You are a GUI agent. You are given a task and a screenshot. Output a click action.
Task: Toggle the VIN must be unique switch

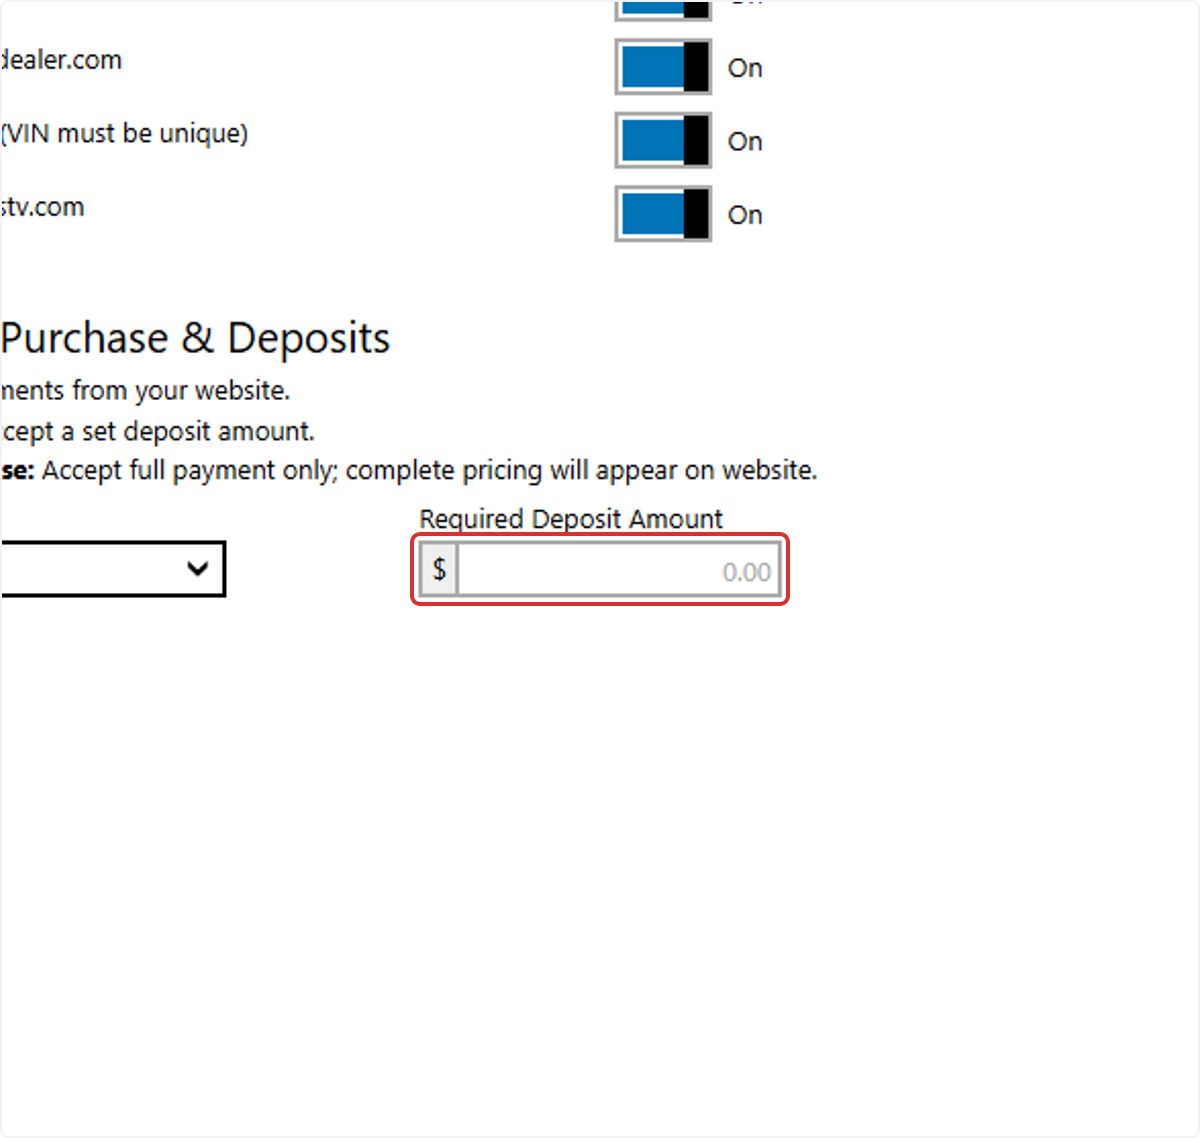tap(663, 140)
